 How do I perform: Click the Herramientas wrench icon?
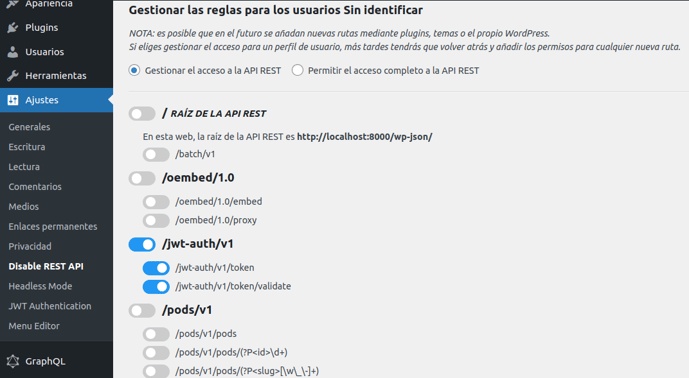point(13,76)
